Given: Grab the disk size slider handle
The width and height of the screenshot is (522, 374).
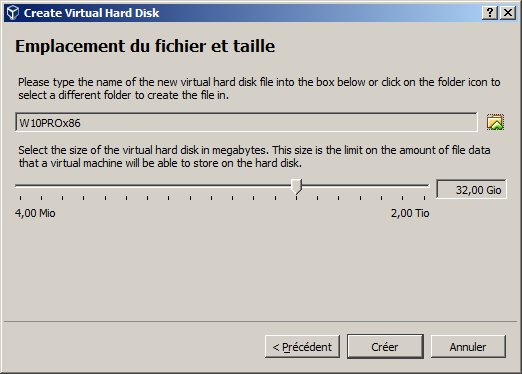Looking at the screenshot, I should (x=296, y=186).
